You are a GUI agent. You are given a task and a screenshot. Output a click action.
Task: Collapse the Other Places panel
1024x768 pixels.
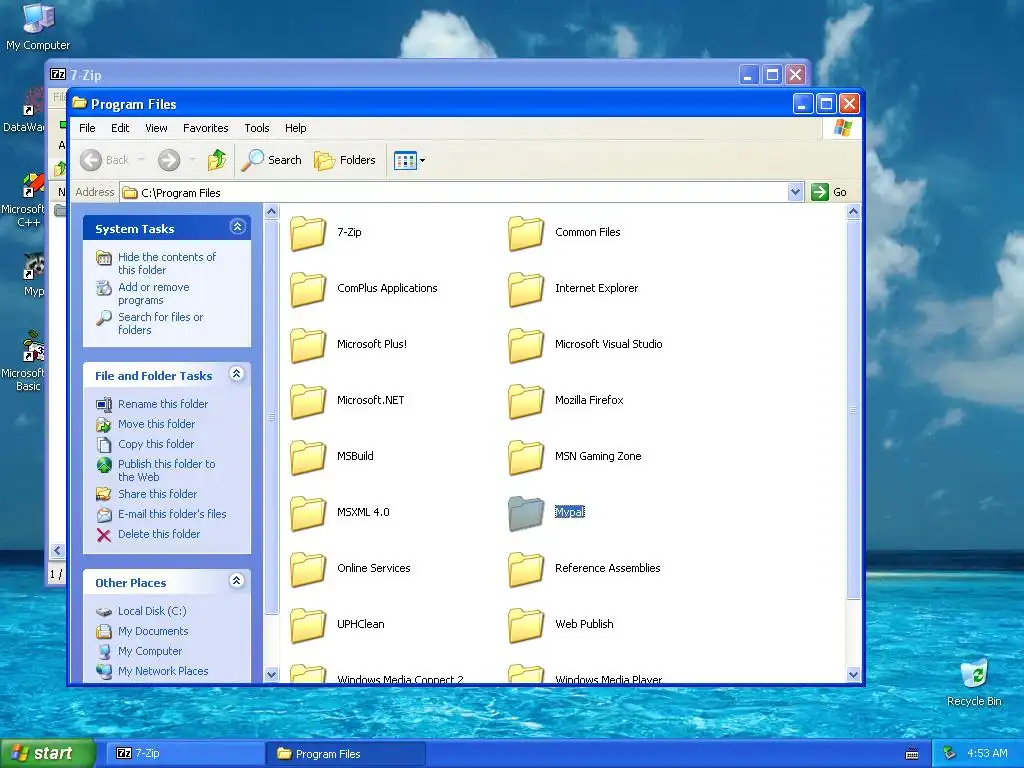[237, 581]
